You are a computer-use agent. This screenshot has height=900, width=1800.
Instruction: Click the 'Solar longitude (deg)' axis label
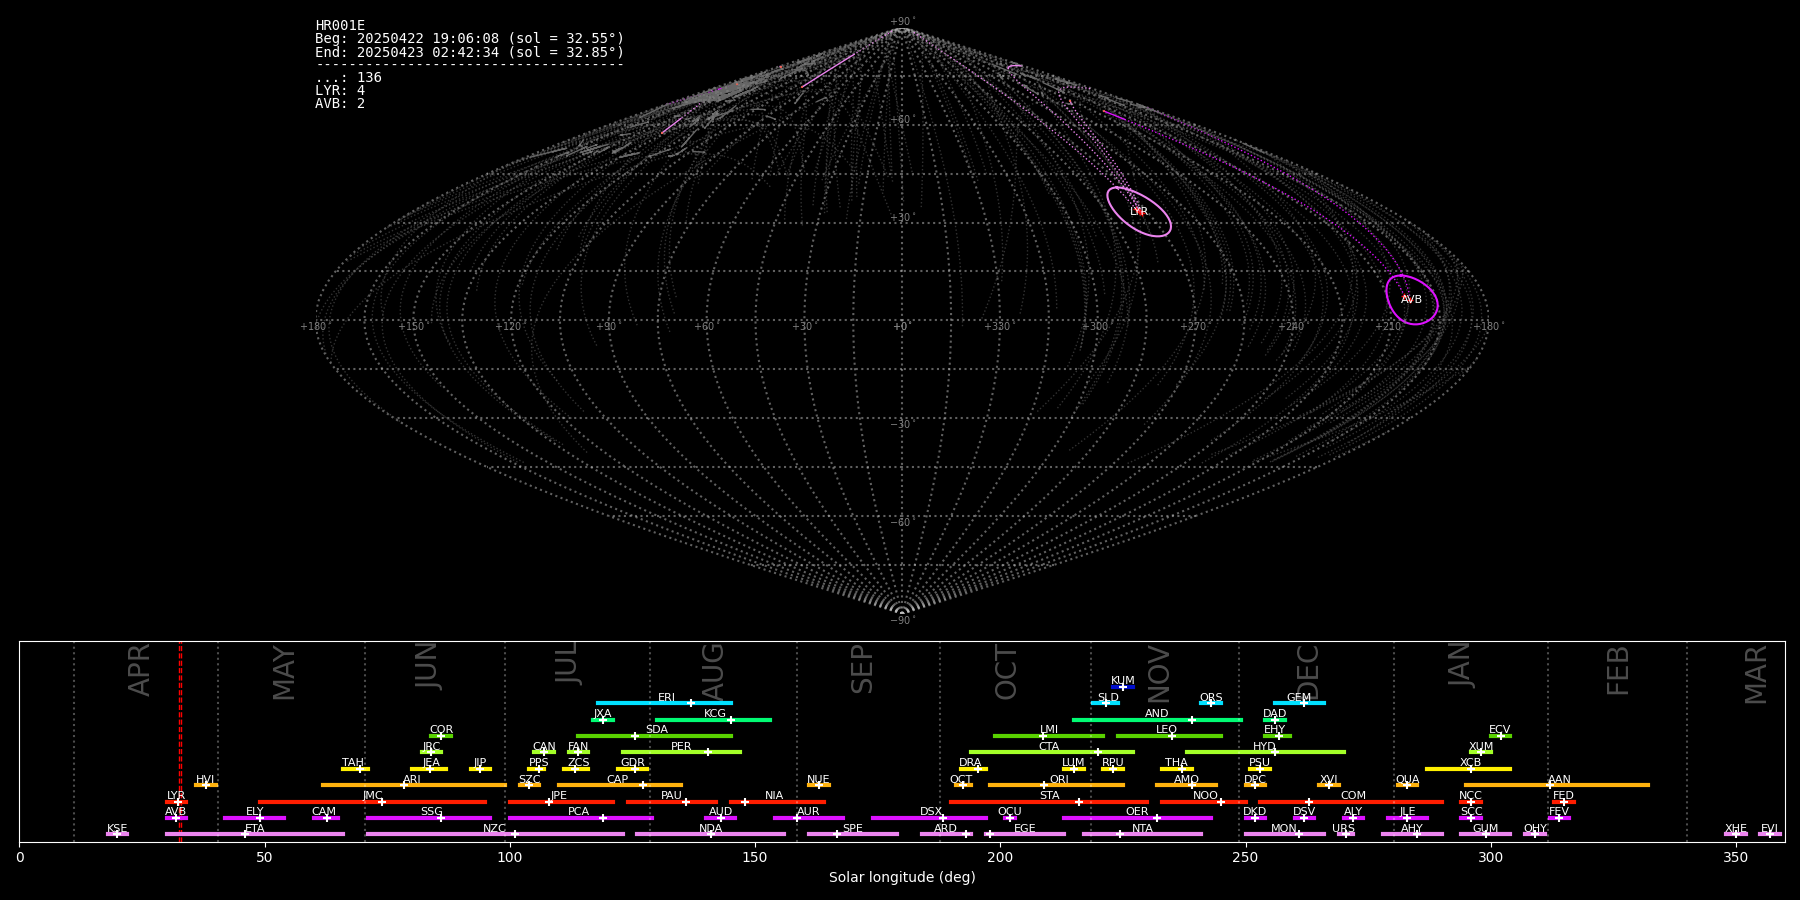click(x=902, y=878)
